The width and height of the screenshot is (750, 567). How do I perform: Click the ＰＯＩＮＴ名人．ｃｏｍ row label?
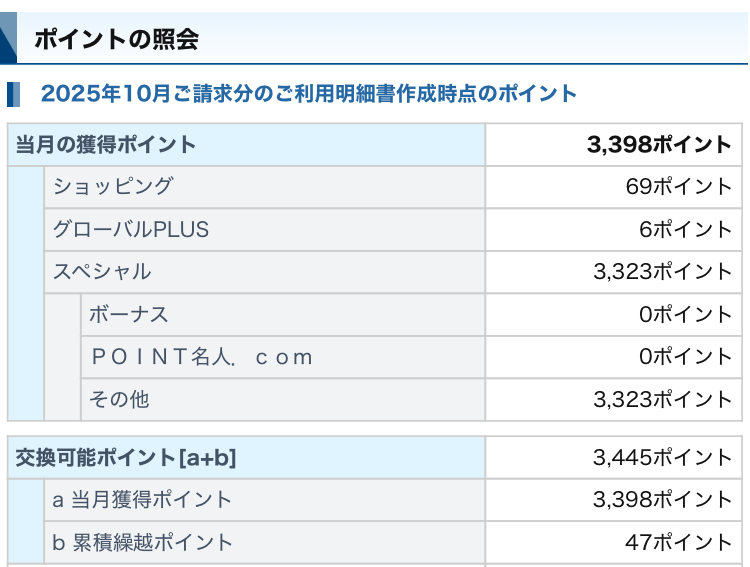[x=200, y=357]
